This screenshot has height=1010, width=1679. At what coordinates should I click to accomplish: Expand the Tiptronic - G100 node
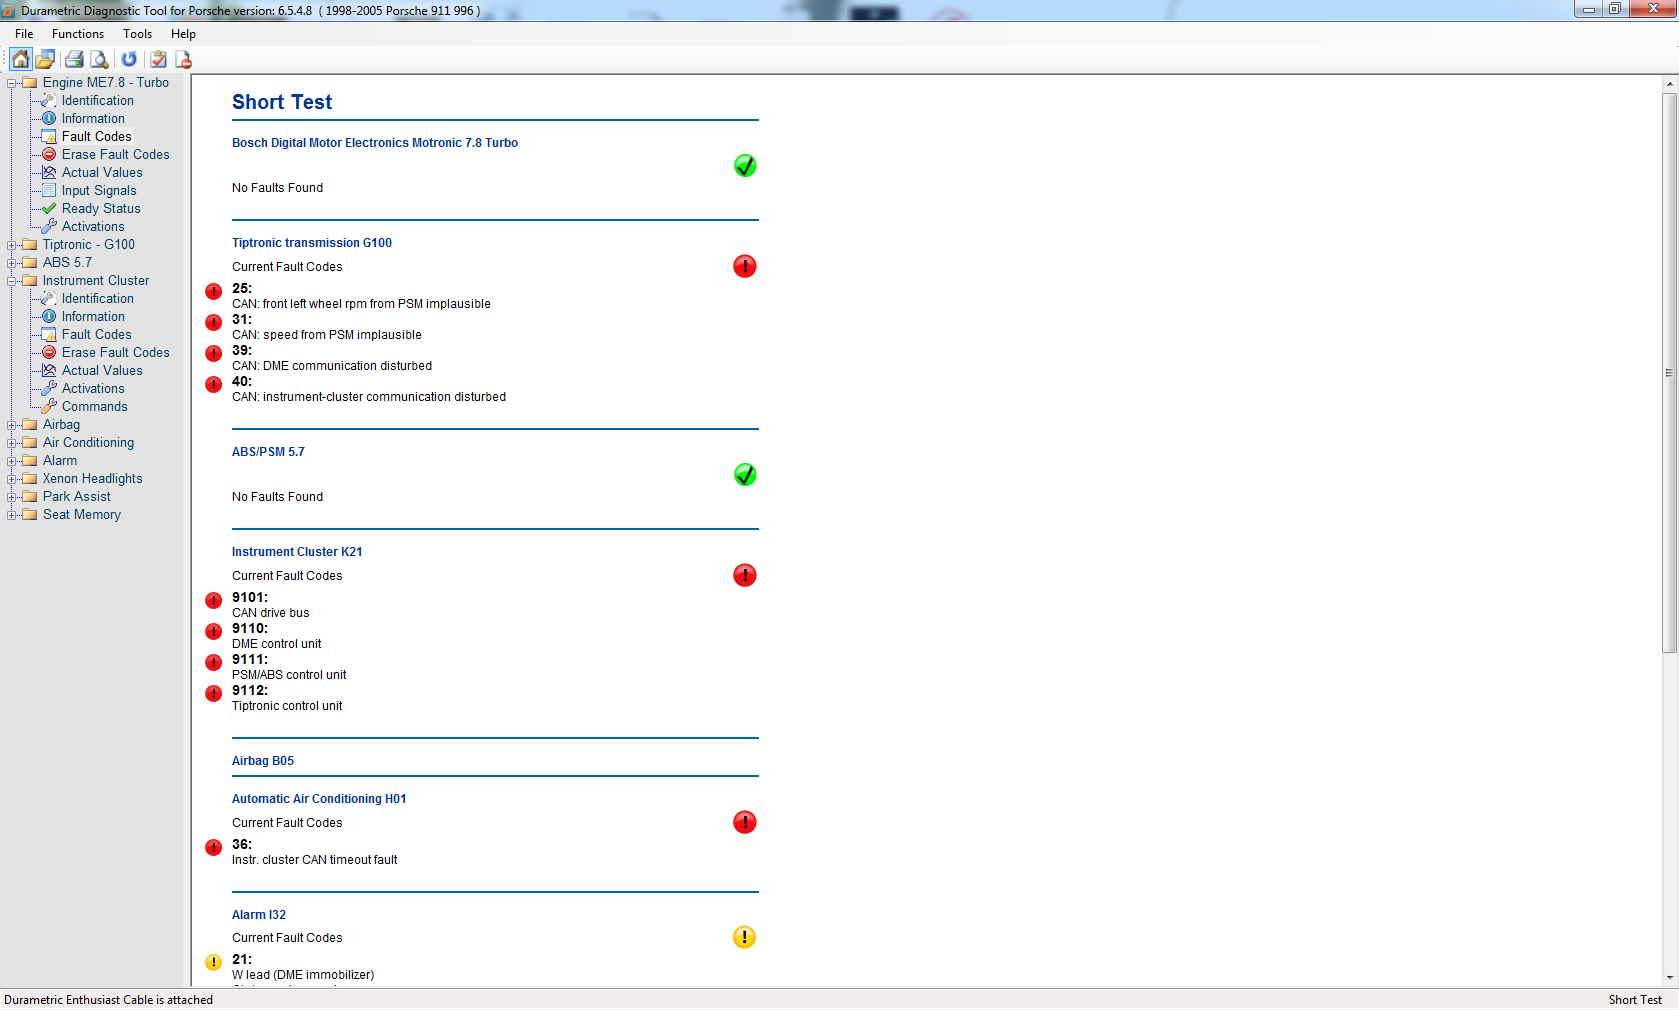point(12,245)
